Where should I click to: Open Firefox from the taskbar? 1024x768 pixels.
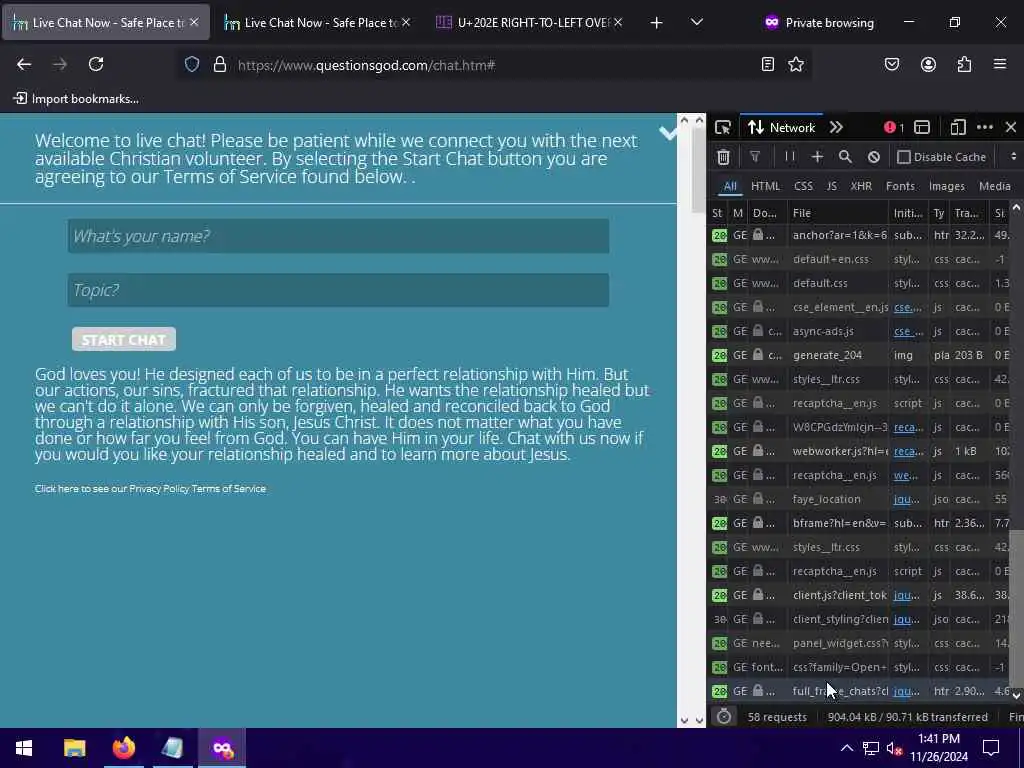click(x=123, y=748)
